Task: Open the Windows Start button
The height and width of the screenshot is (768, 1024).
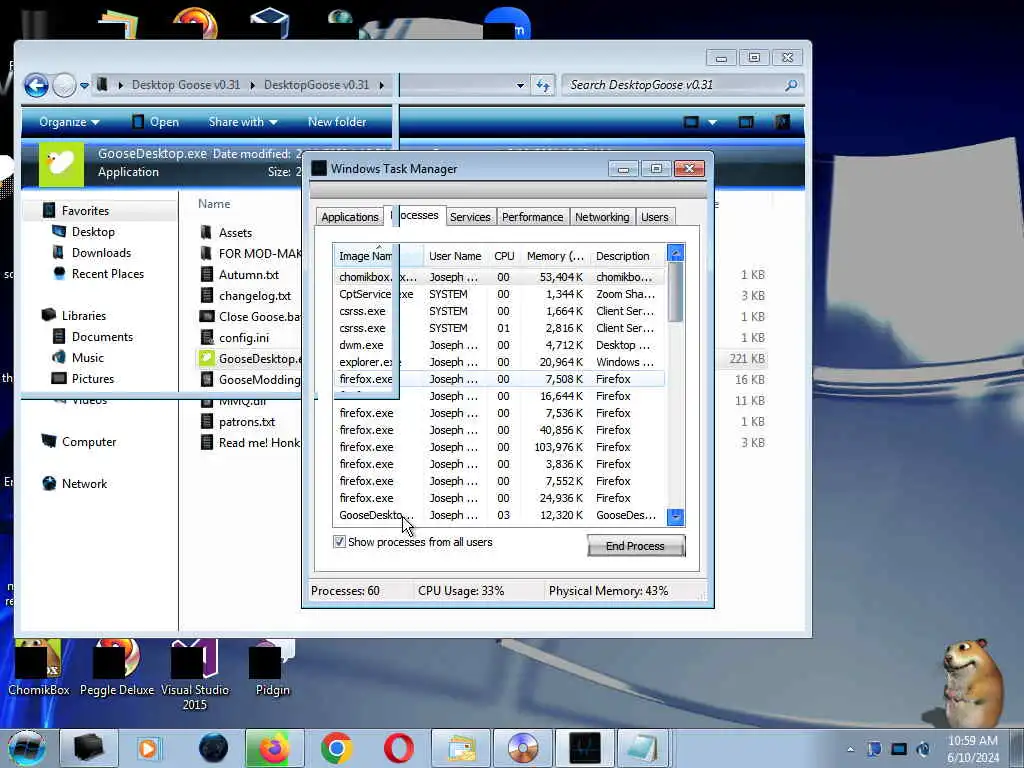Action: [x=27, y=748]
